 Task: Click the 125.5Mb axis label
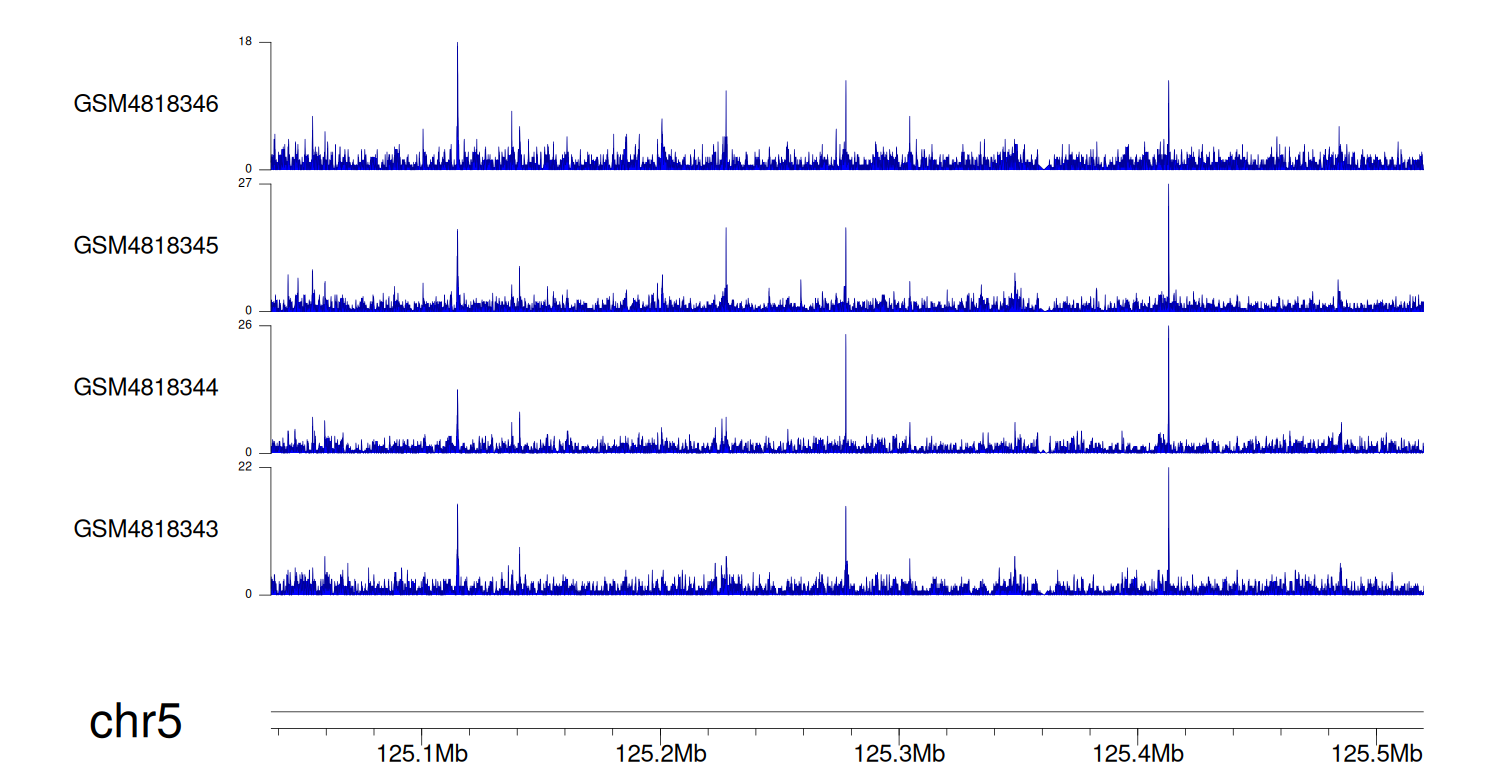coord(1375,753)
